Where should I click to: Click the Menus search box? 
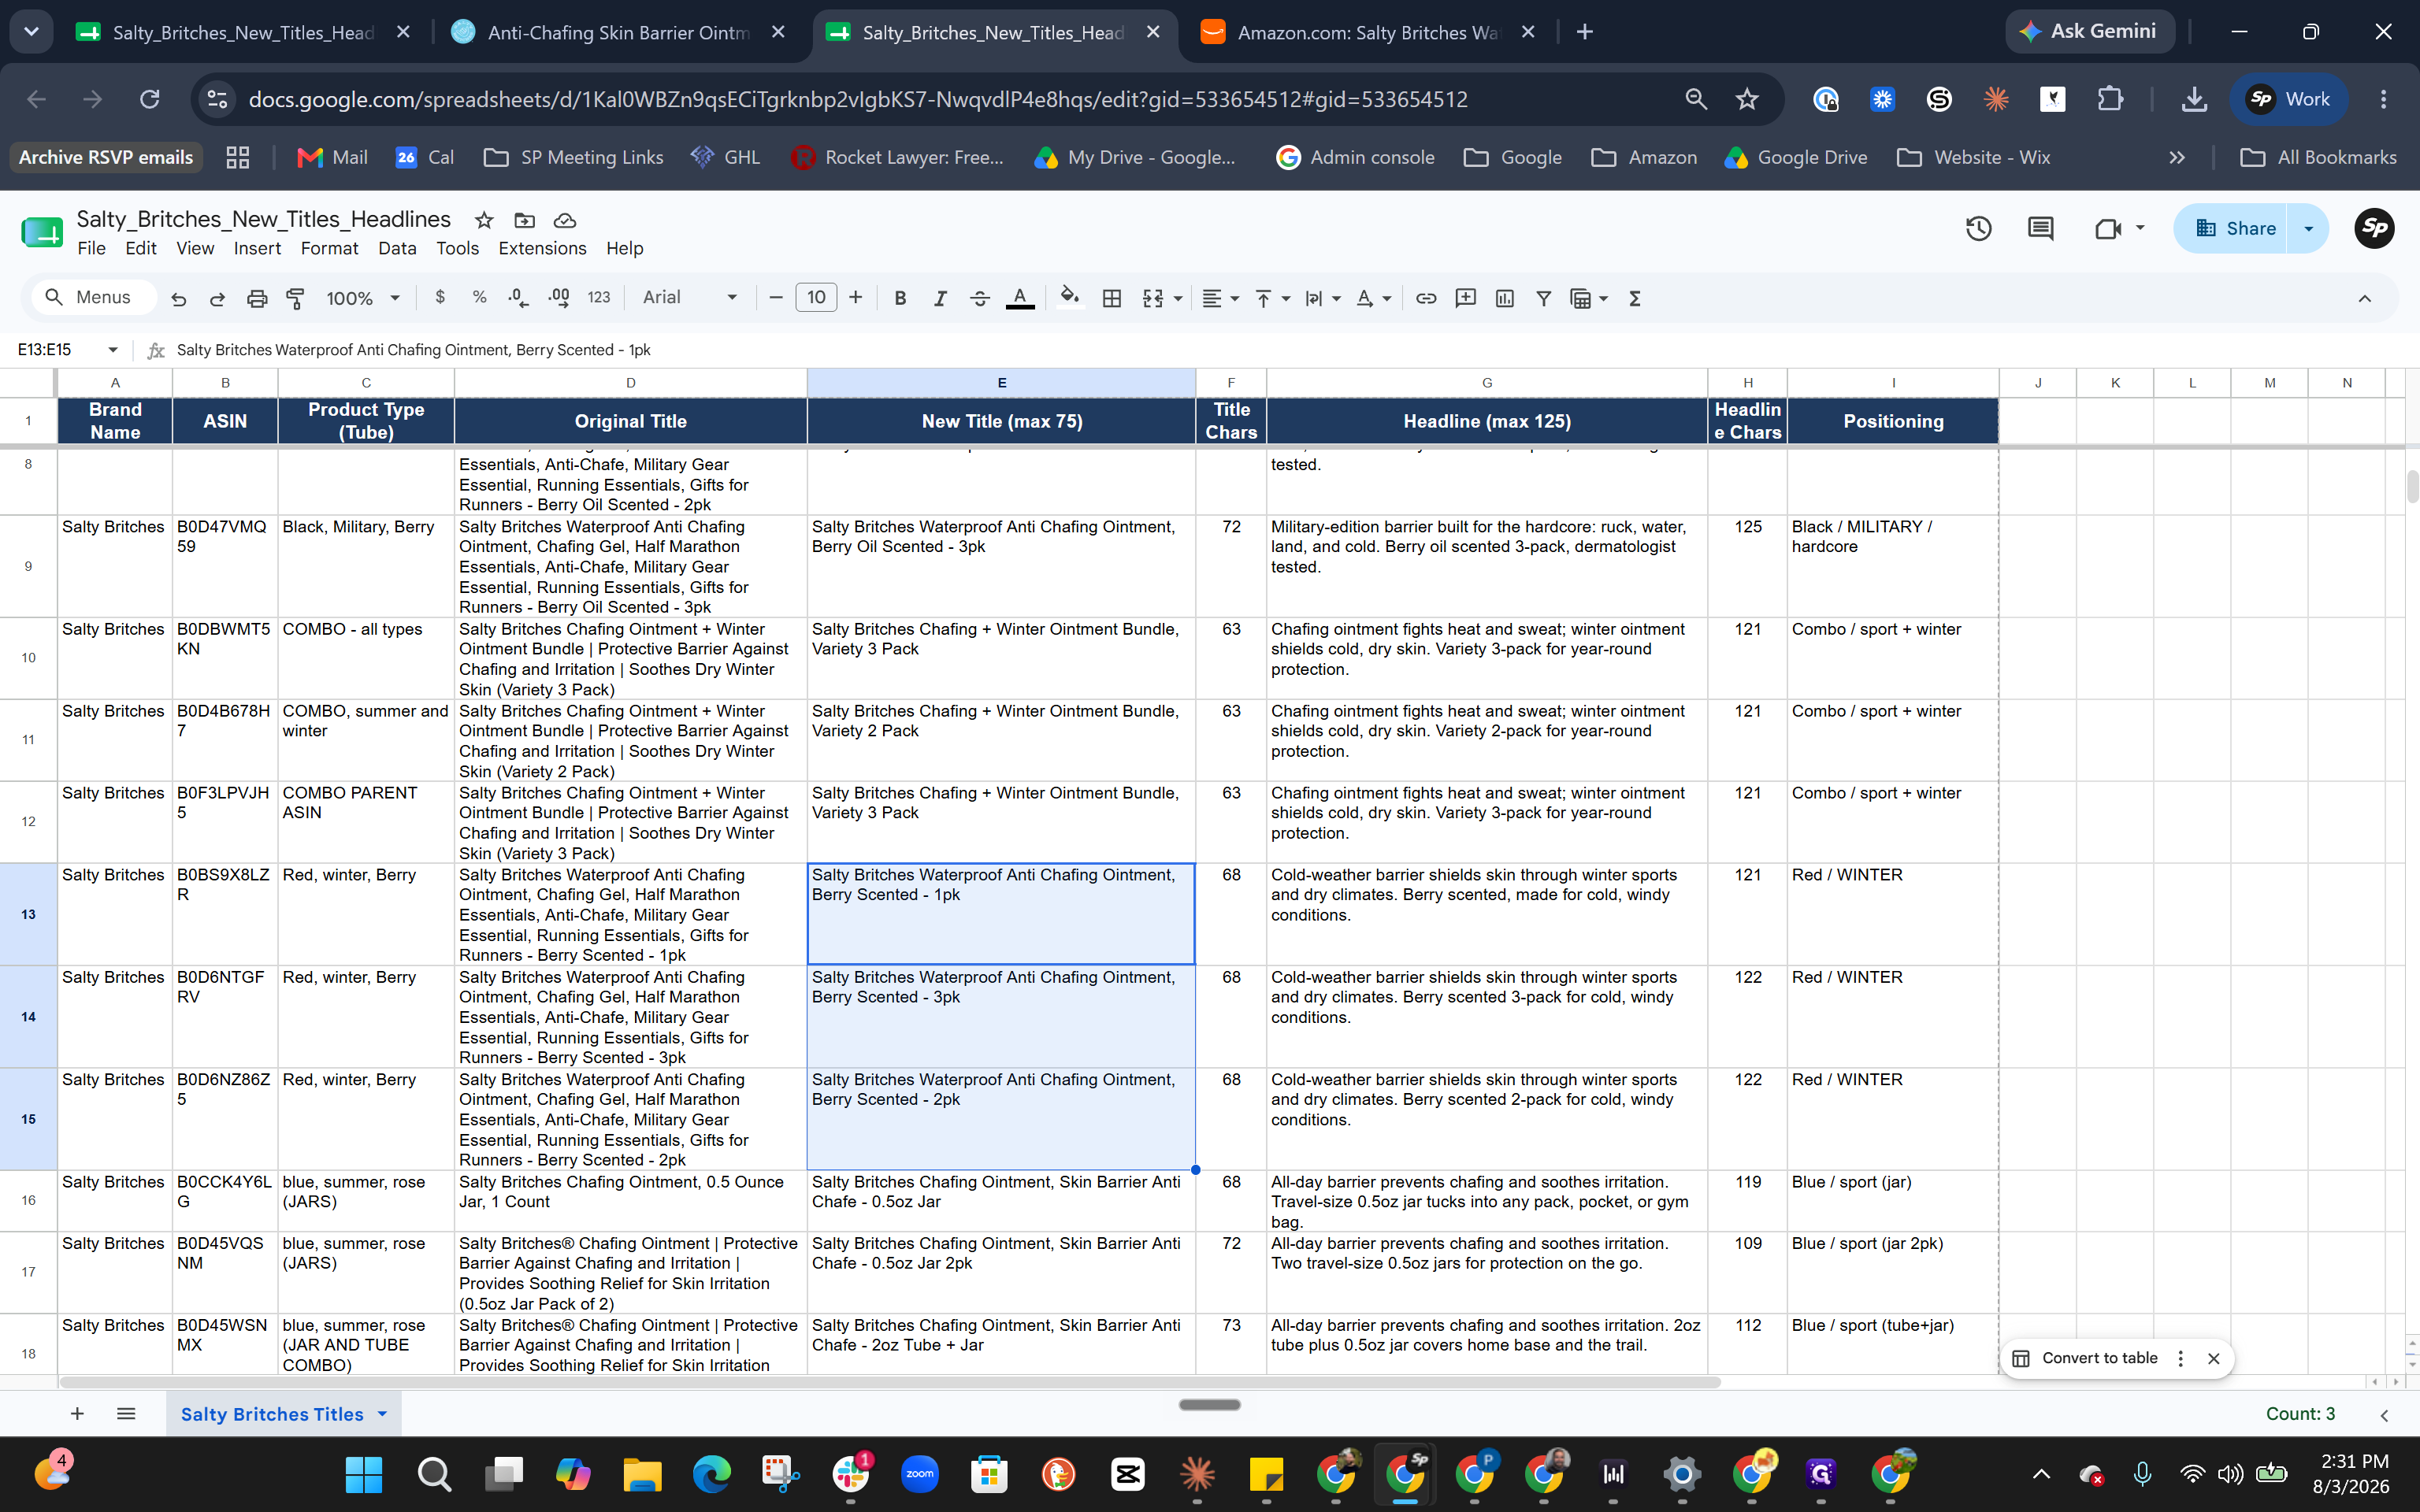coord(95,297)
